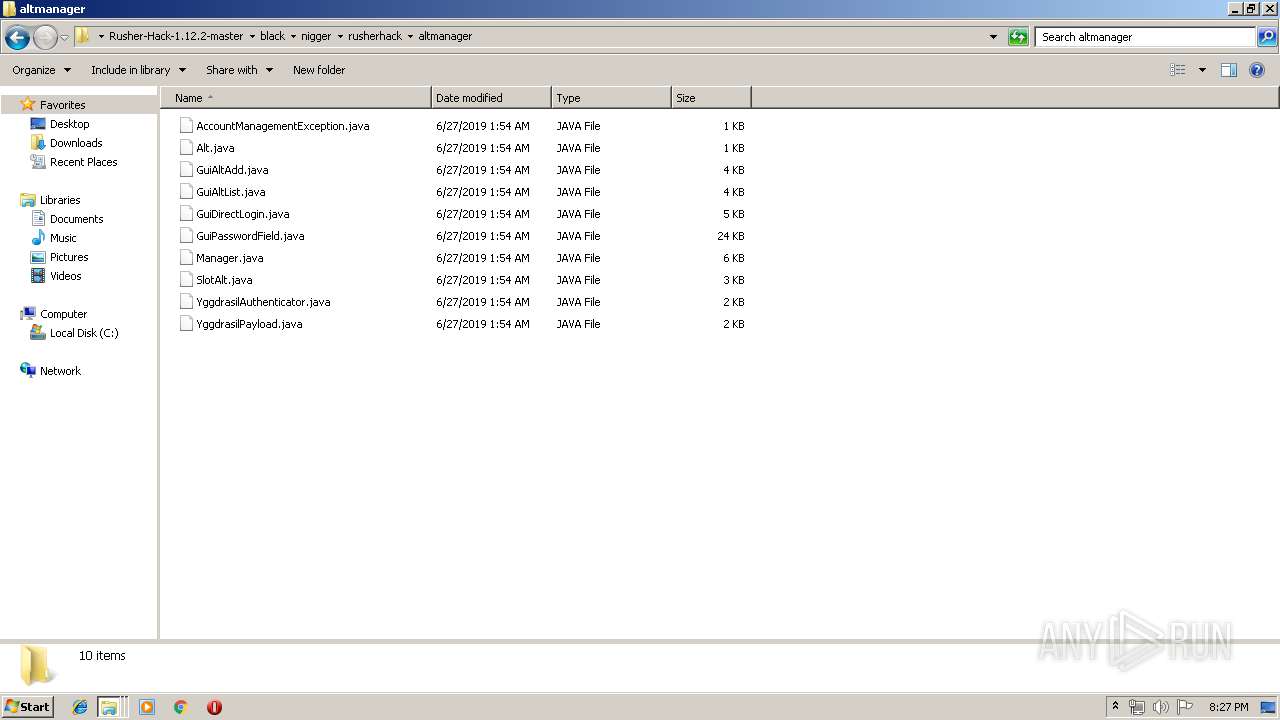Click the 24 KB size of GuiPasswordField.java
This screenshot has width=1280, height=720.
pyautogui.click(x=731, y=236)
